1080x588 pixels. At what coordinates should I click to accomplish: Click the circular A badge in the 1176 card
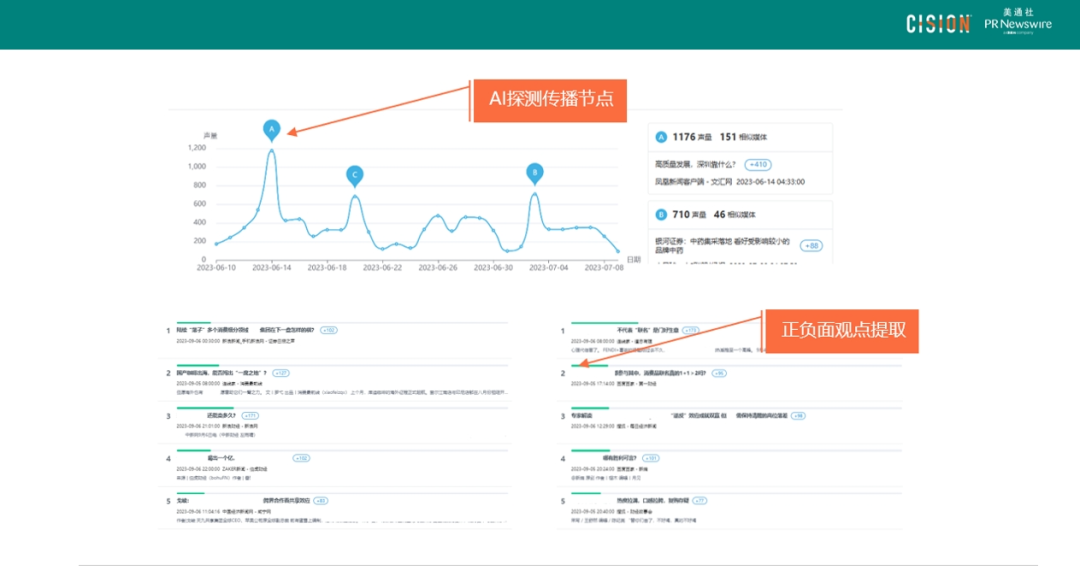point(661,137)
